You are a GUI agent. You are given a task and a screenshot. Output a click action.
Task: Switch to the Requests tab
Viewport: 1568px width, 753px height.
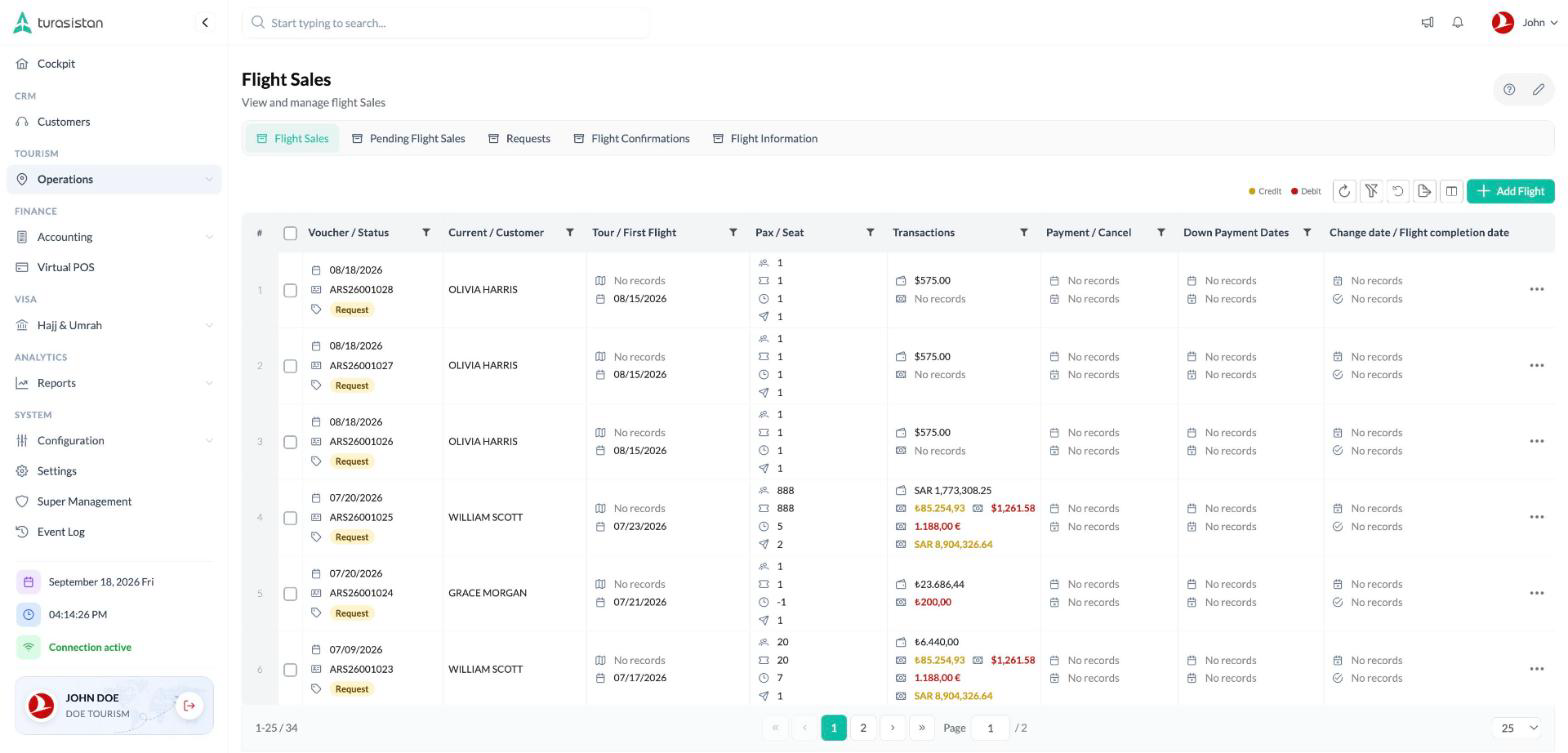point(519,138)
